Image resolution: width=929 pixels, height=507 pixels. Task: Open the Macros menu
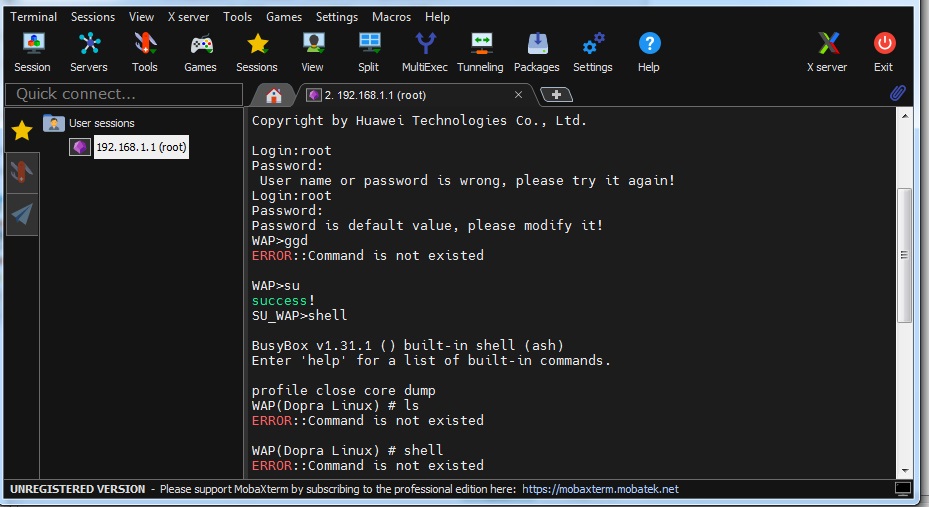(392, 17)
